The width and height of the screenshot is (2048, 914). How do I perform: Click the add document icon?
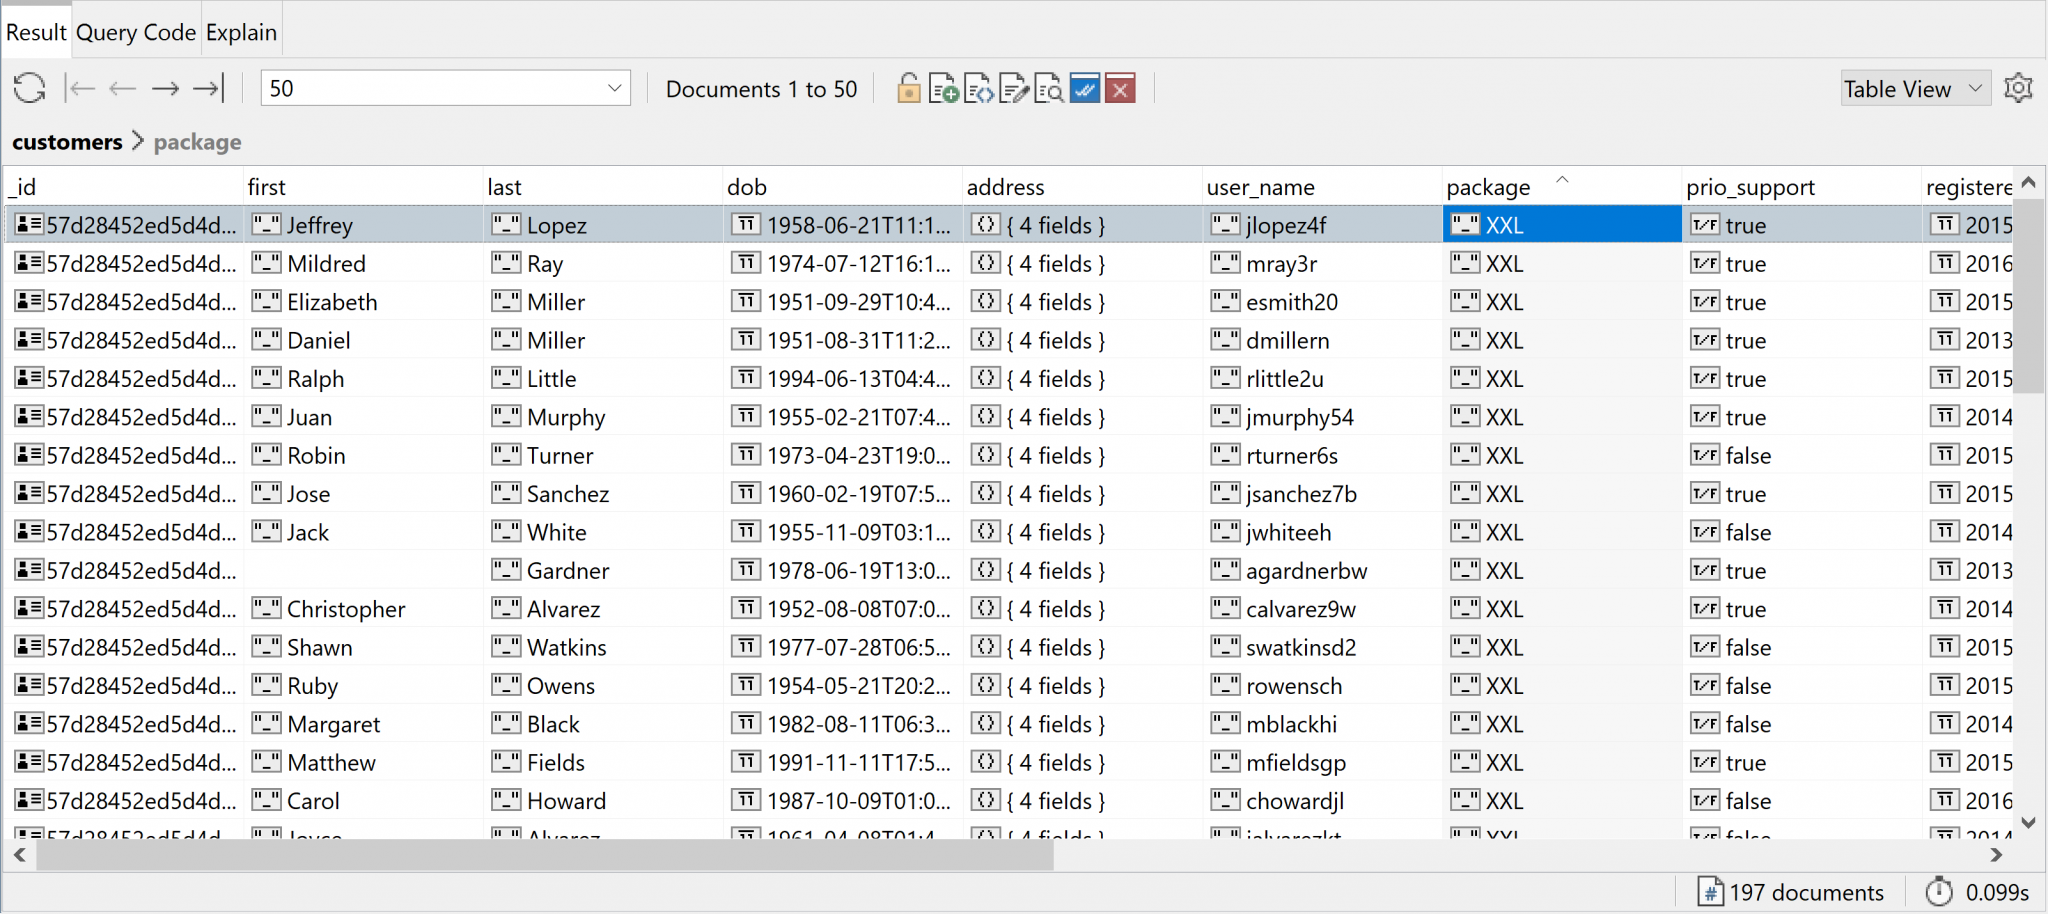point(943,89)
